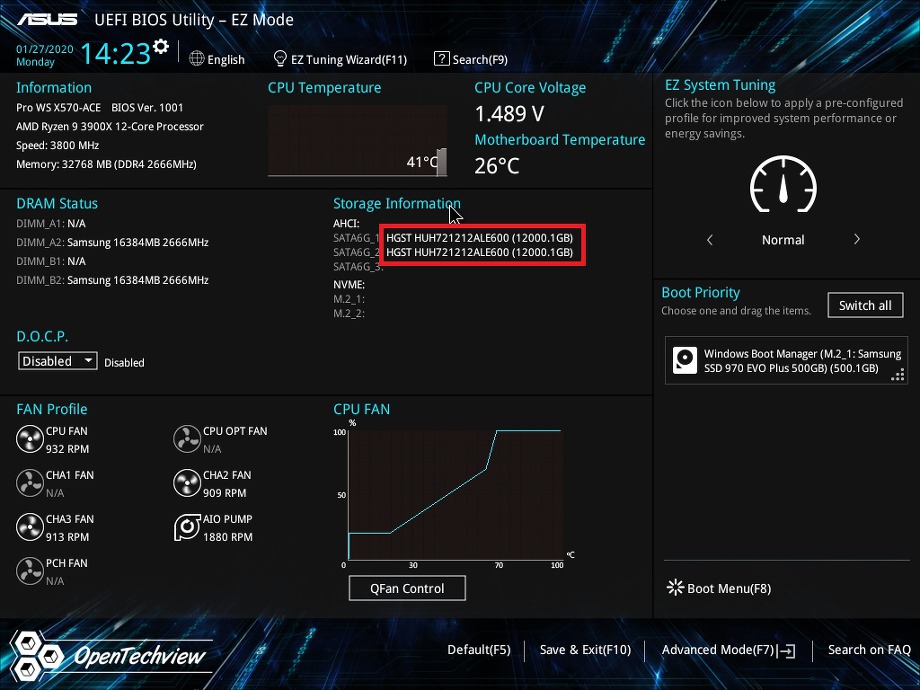
Task: Click Save & Exit (F10)
Action: tap(585, 650)
